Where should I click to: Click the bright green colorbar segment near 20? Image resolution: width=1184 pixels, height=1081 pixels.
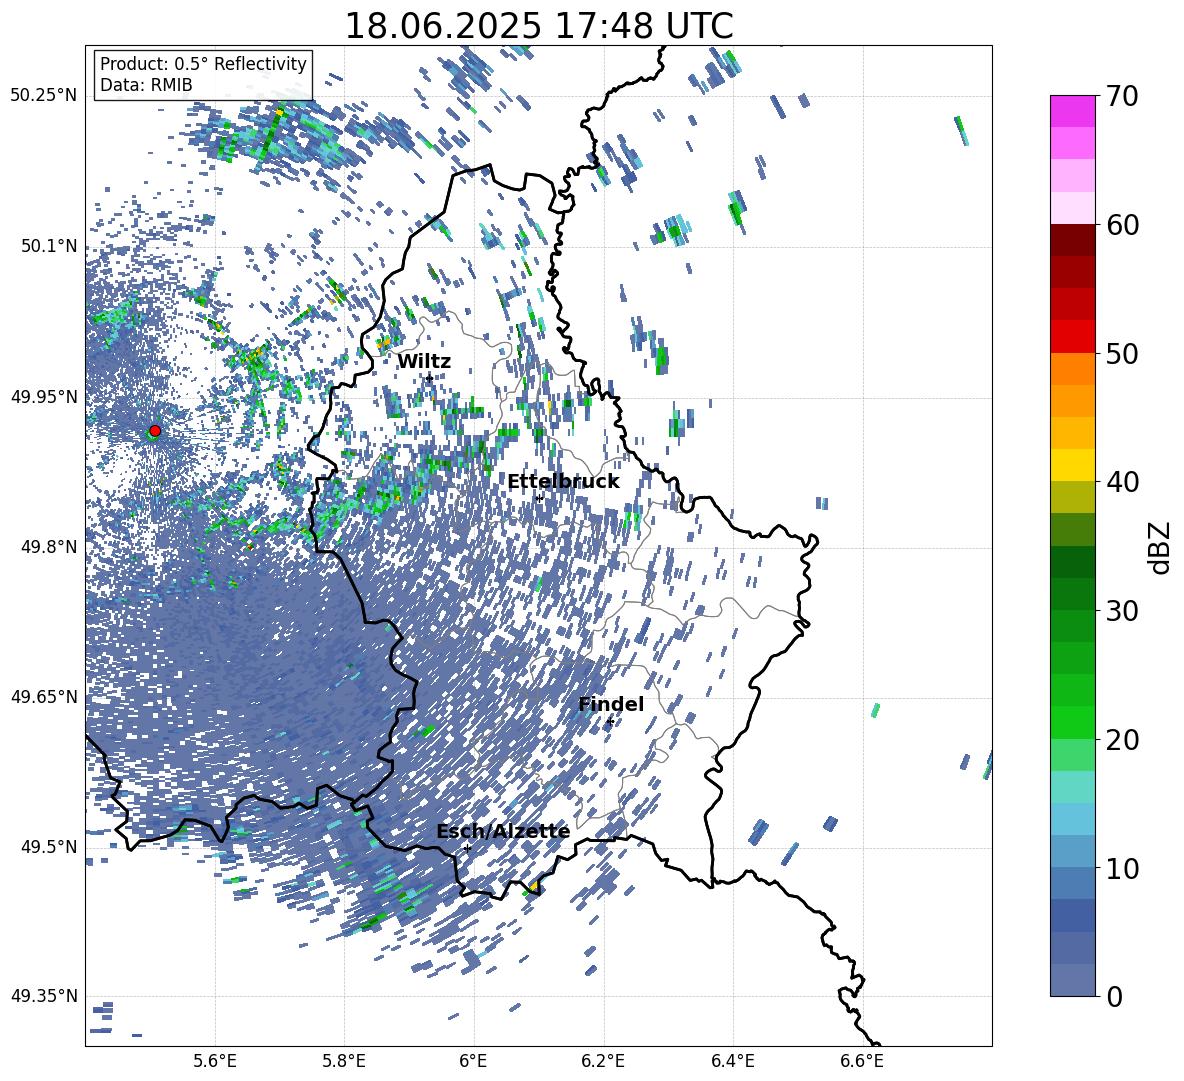coord(1072,722)
